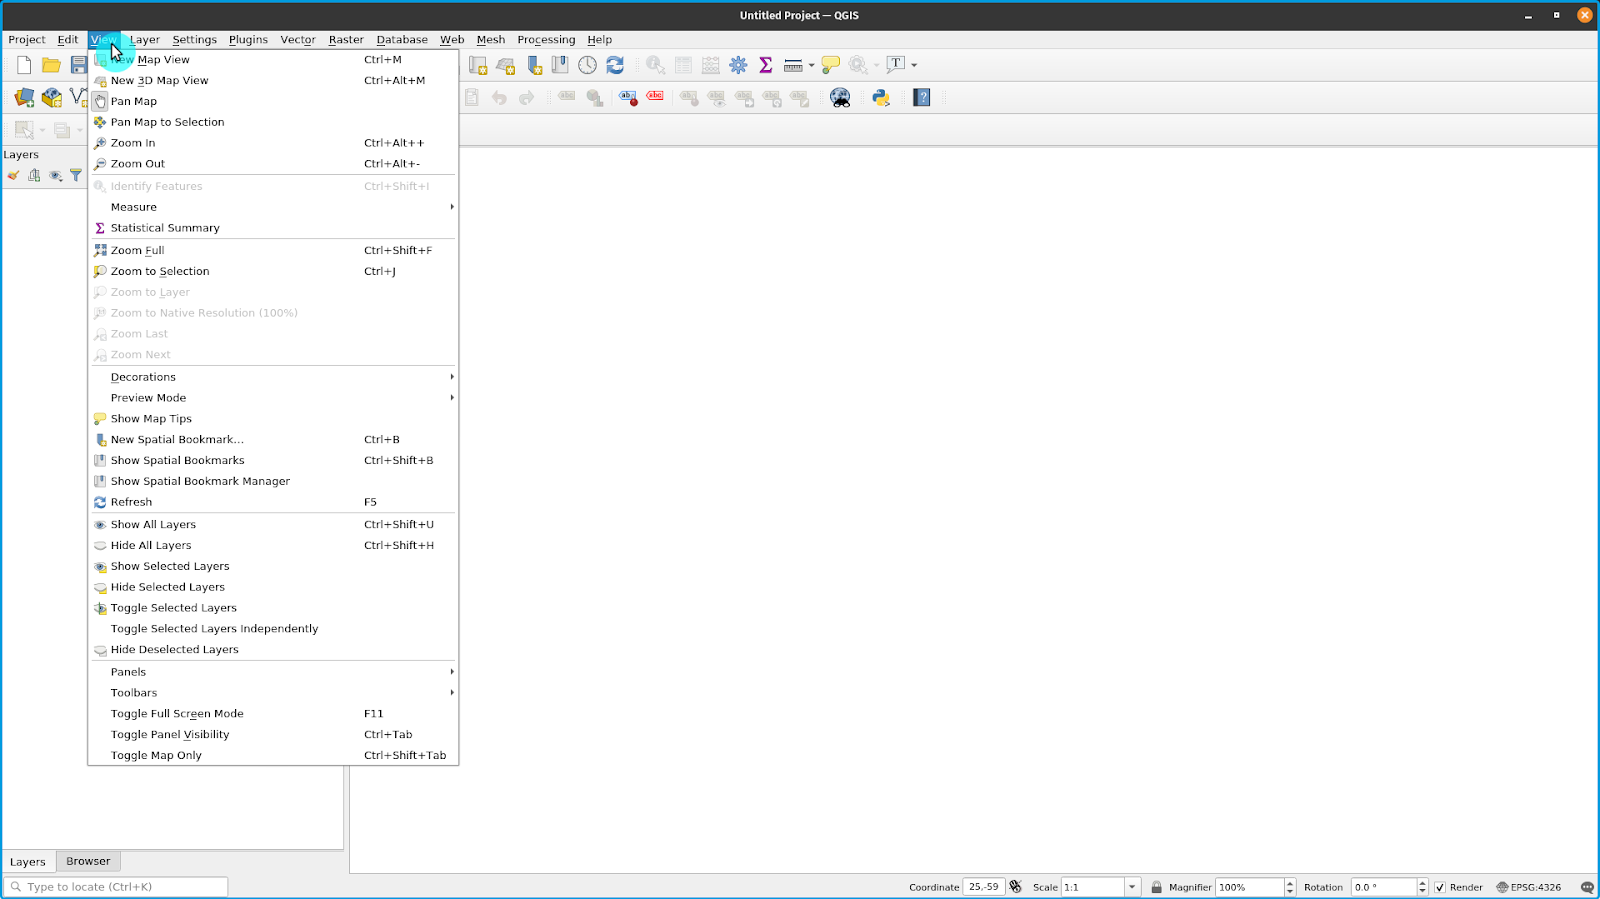Choose New Spatial Bookmark… menu item
Image resolution: width=1600 pixels, height=899 pixels.
273,440
